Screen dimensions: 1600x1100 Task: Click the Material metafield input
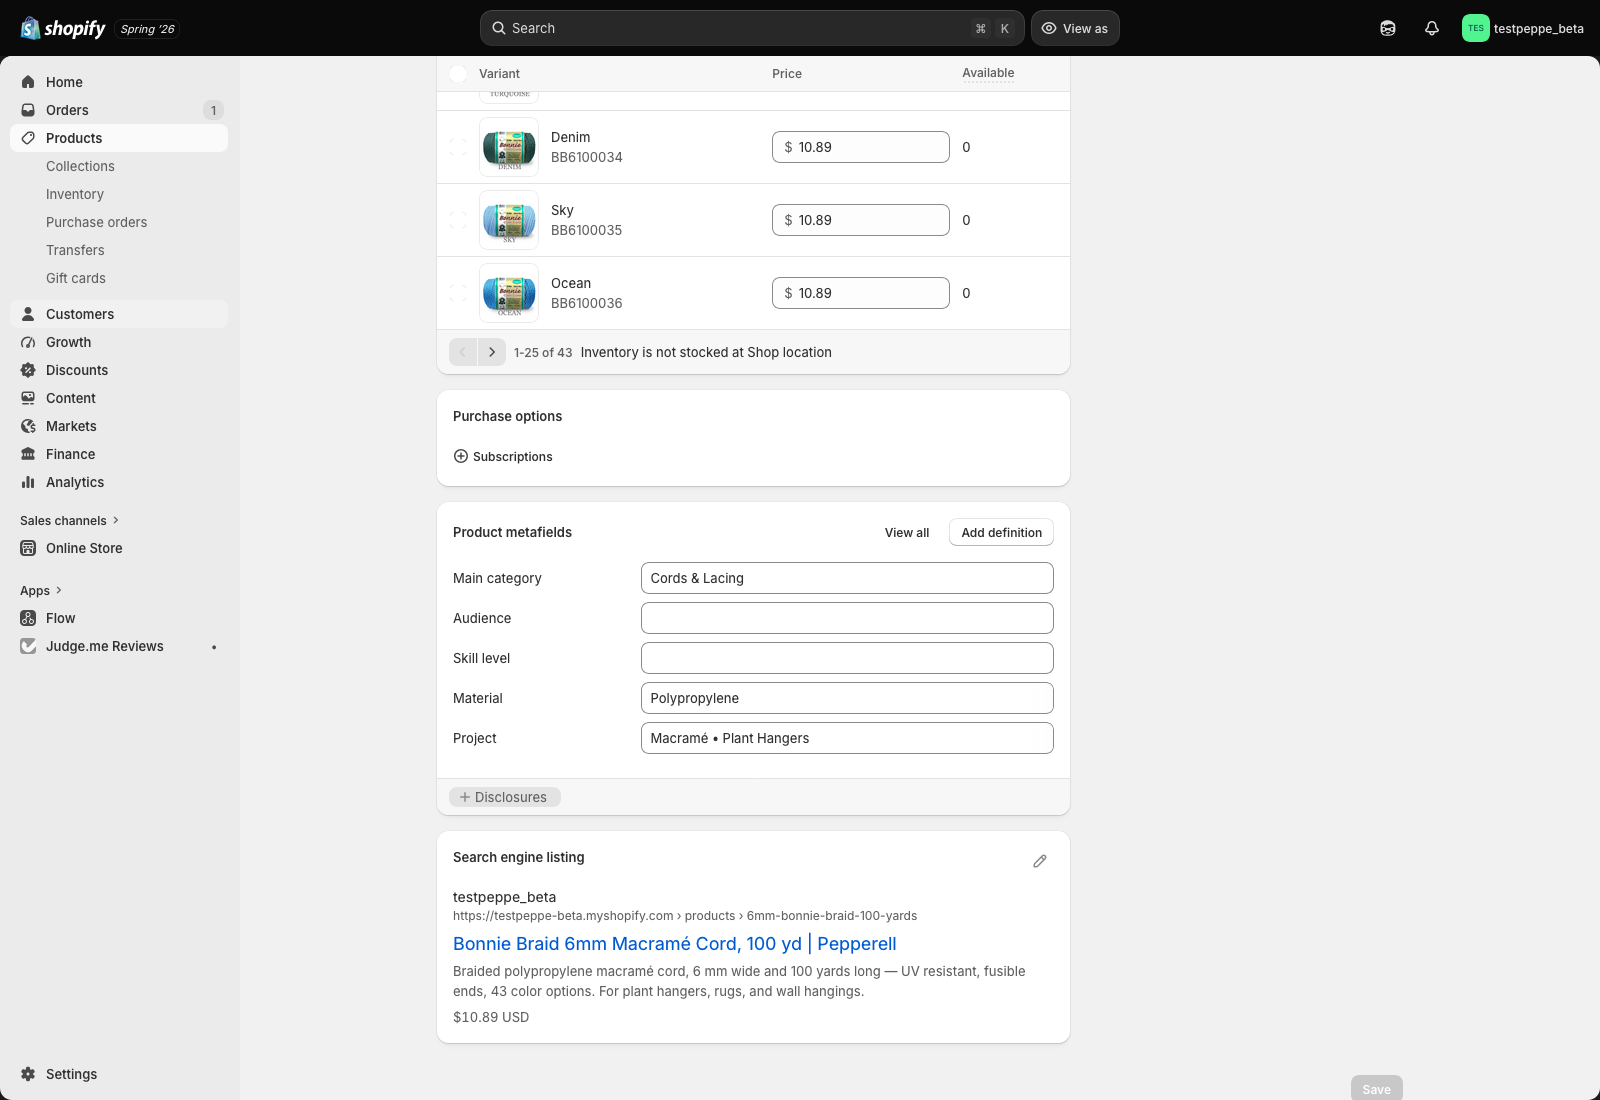[847, 698]
